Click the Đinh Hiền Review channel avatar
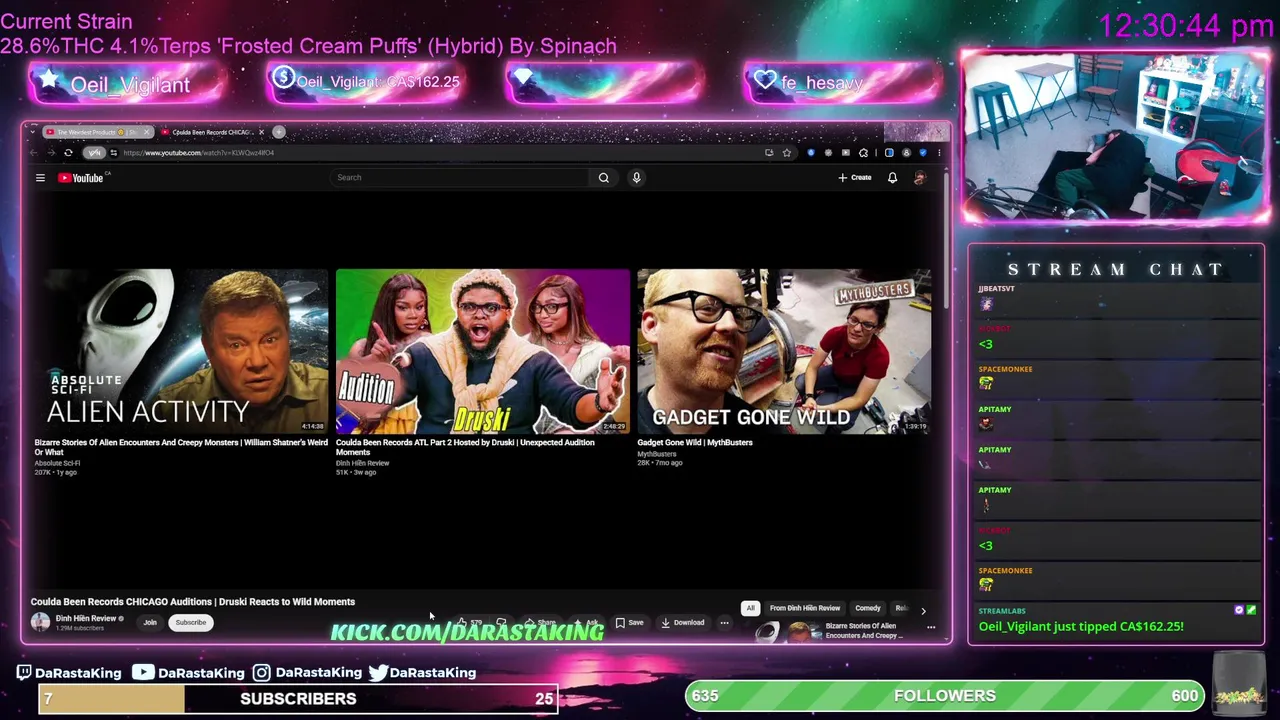 click(x=40, y=622)
